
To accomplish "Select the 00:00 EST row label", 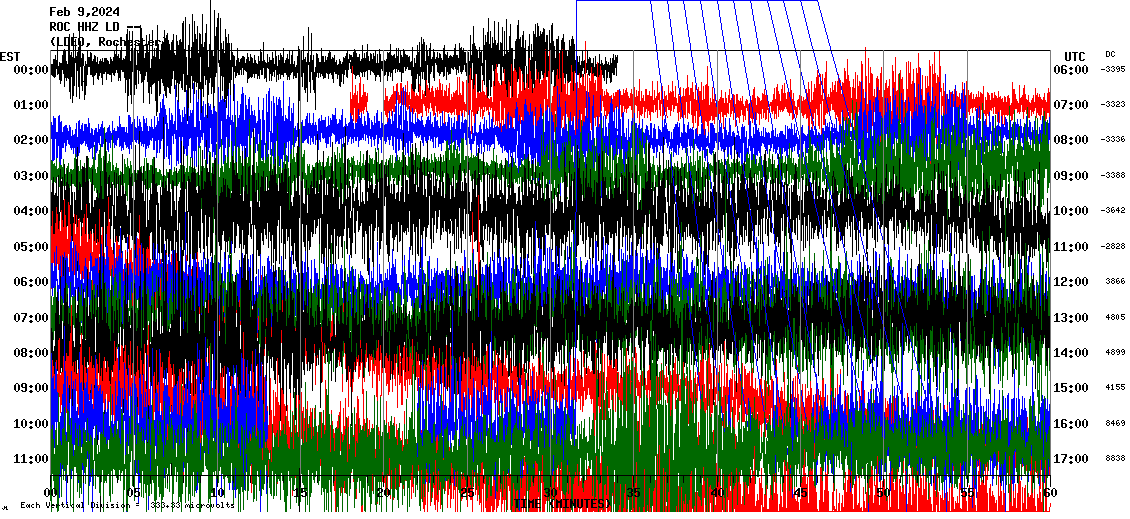I will [x=31, y=70].
